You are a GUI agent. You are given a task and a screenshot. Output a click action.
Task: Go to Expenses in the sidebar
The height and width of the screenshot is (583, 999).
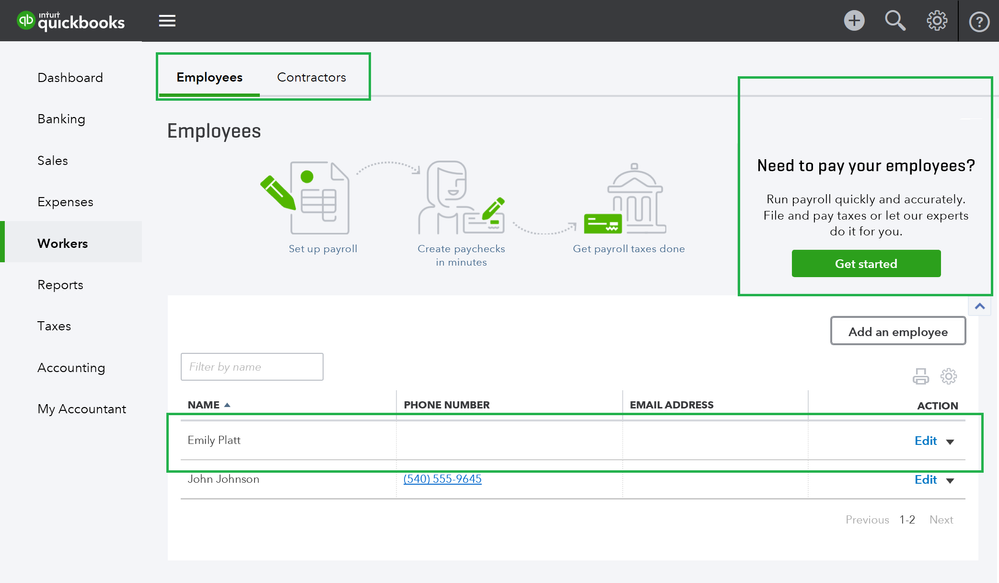pos(65,202)
